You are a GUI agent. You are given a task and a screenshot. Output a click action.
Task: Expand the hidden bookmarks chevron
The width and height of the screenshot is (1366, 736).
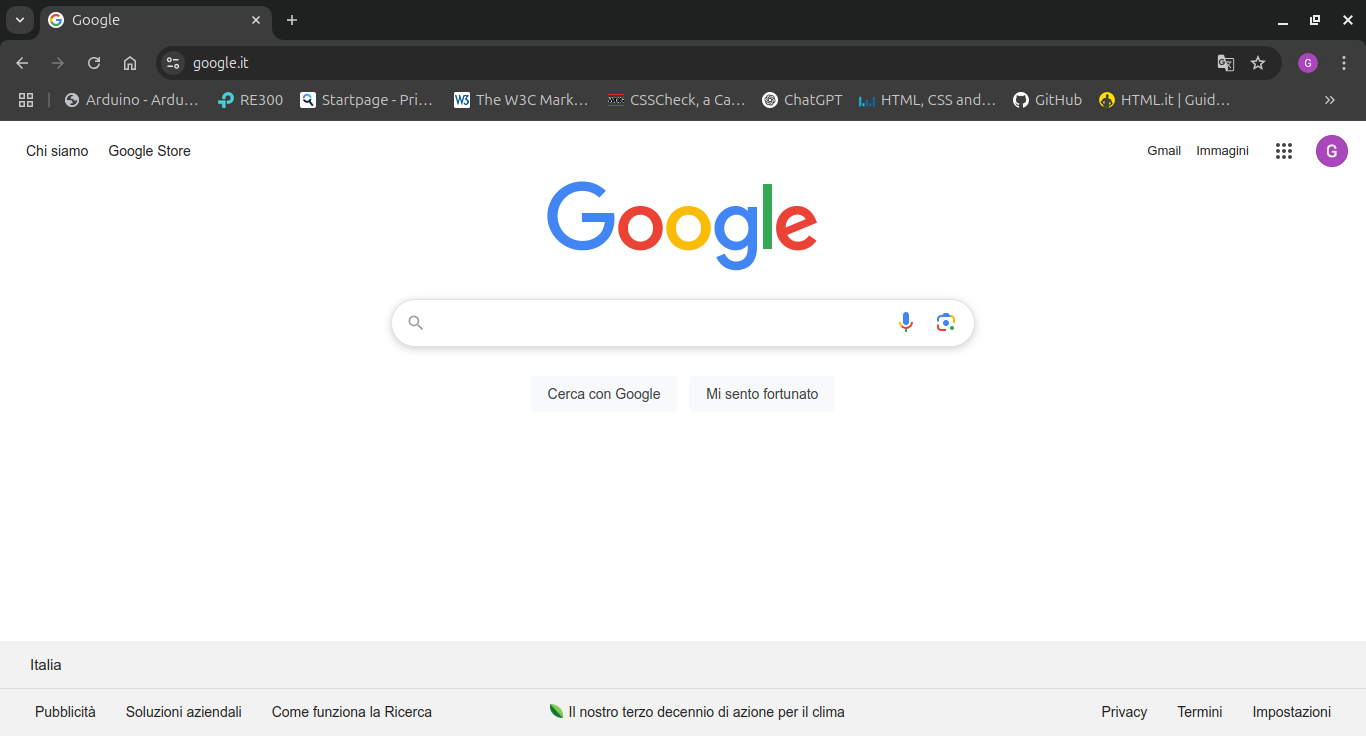click(x=1329, y=100)
